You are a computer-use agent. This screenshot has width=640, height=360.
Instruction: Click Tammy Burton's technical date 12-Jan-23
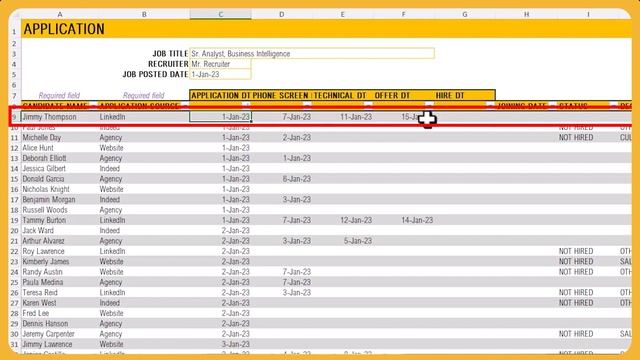(x=356, y=220)
